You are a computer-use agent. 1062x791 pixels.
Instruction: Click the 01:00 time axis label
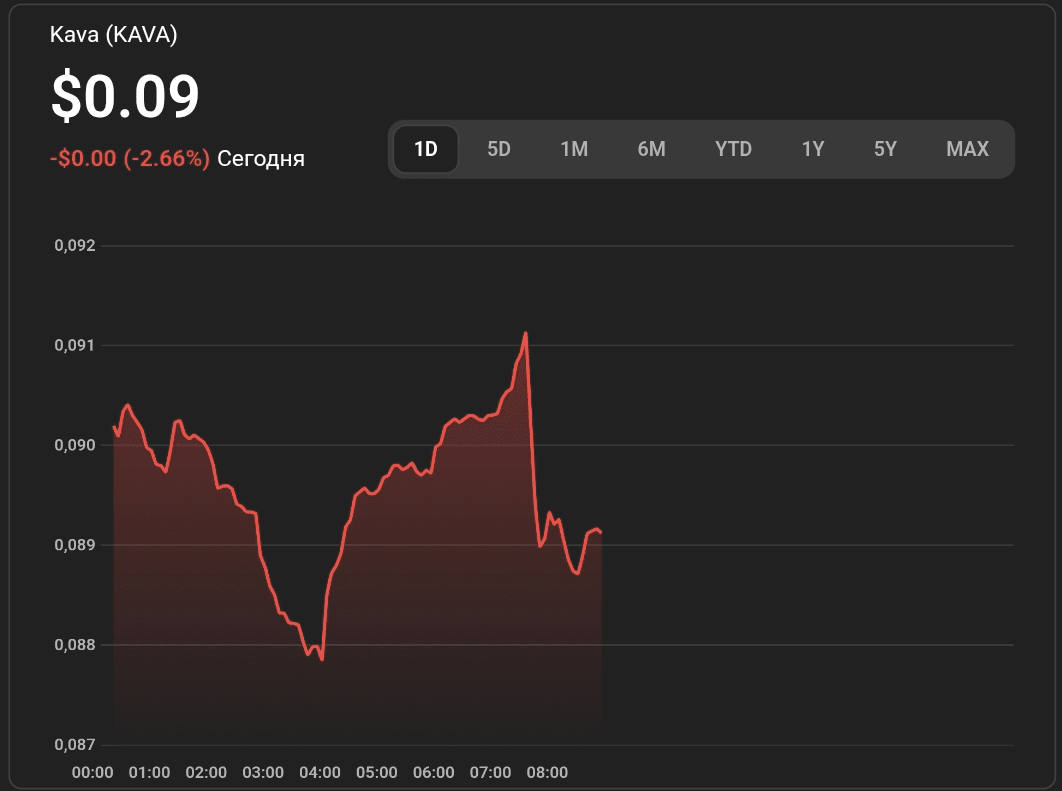click(149, 772)
